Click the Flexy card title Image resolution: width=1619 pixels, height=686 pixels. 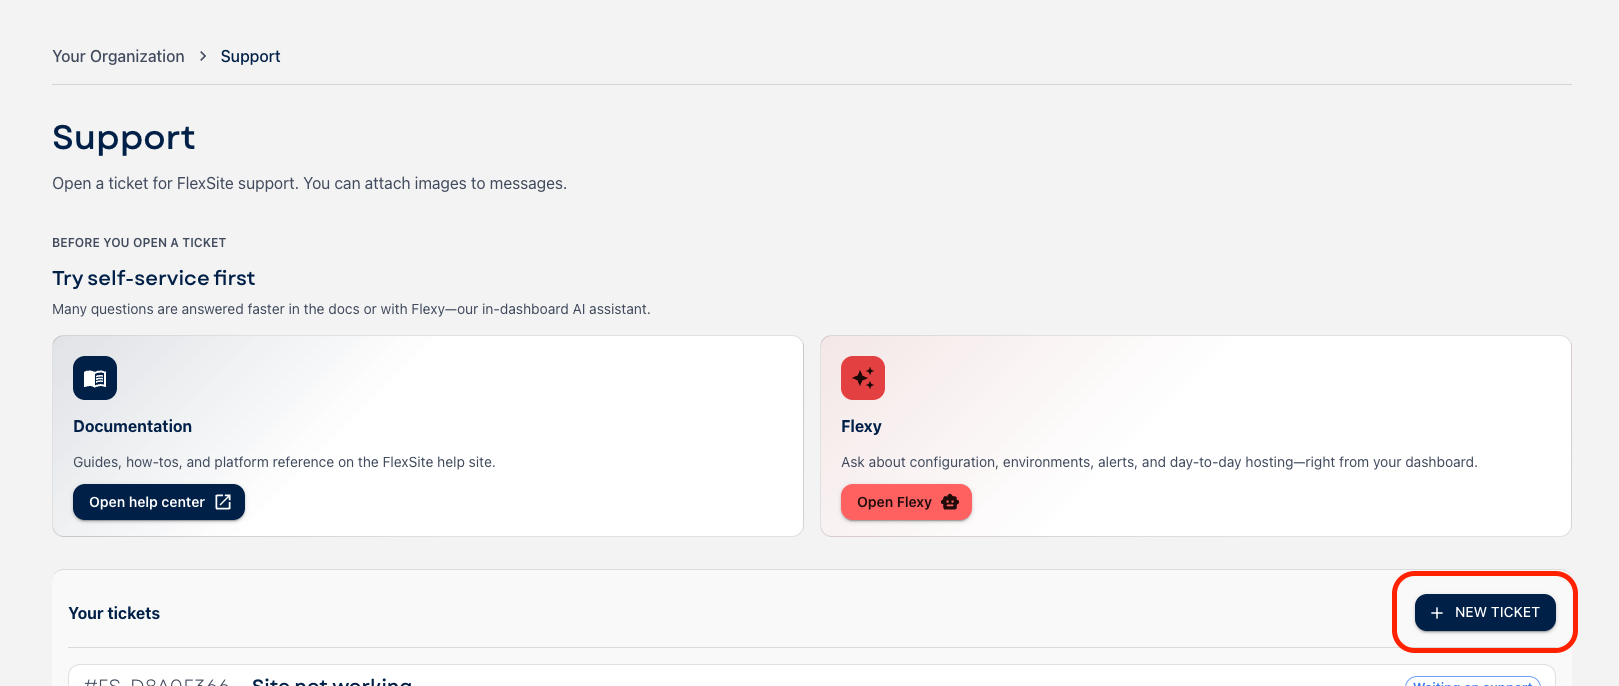(861, 426)
